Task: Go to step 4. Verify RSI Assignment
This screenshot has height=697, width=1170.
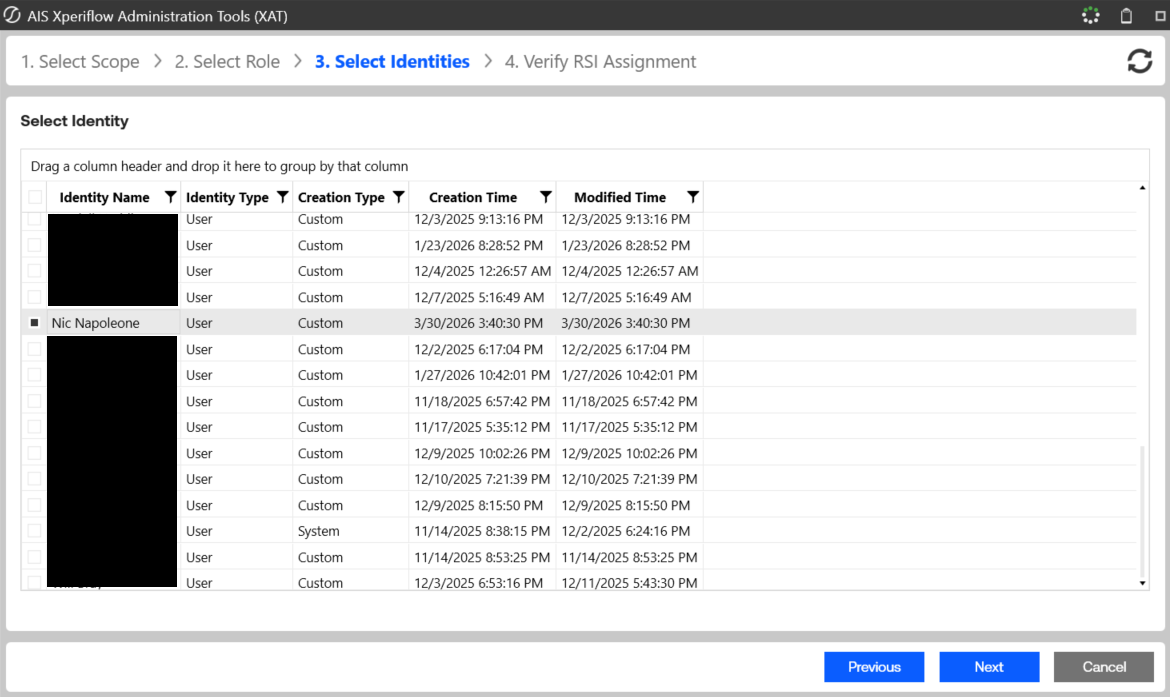Action: 600,61
